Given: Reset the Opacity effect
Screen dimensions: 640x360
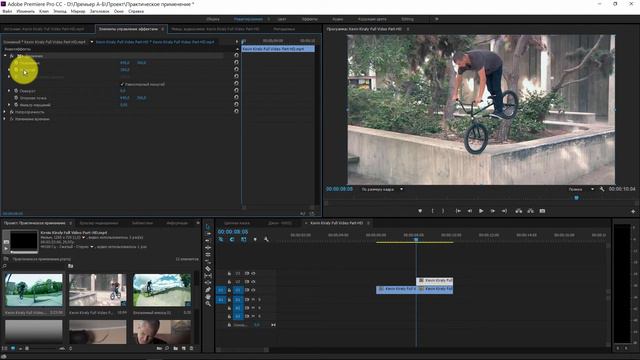Looking at the screenshot, I should [x=236, y=111].
